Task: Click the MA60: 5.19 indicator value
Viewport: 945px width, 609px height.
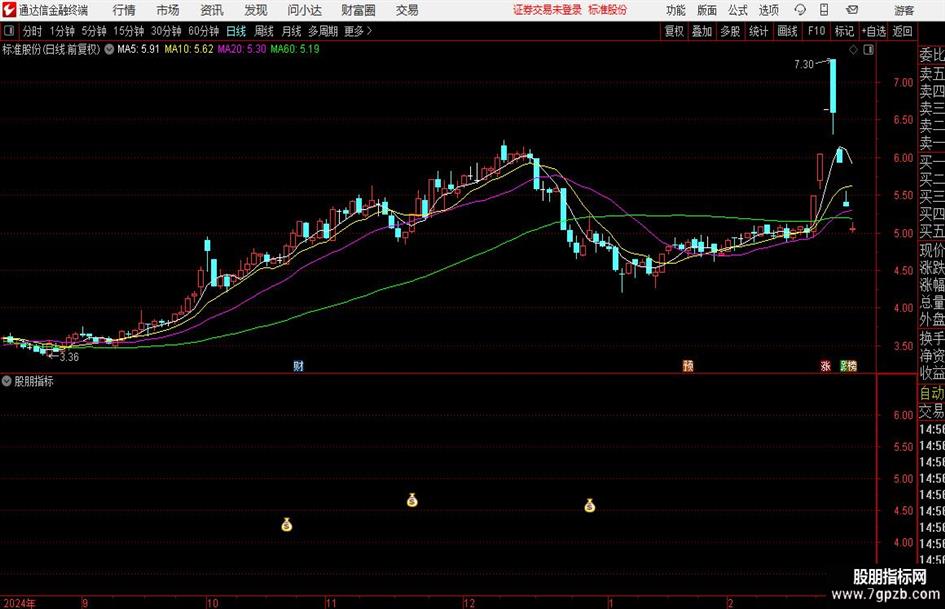Action: 295,49
